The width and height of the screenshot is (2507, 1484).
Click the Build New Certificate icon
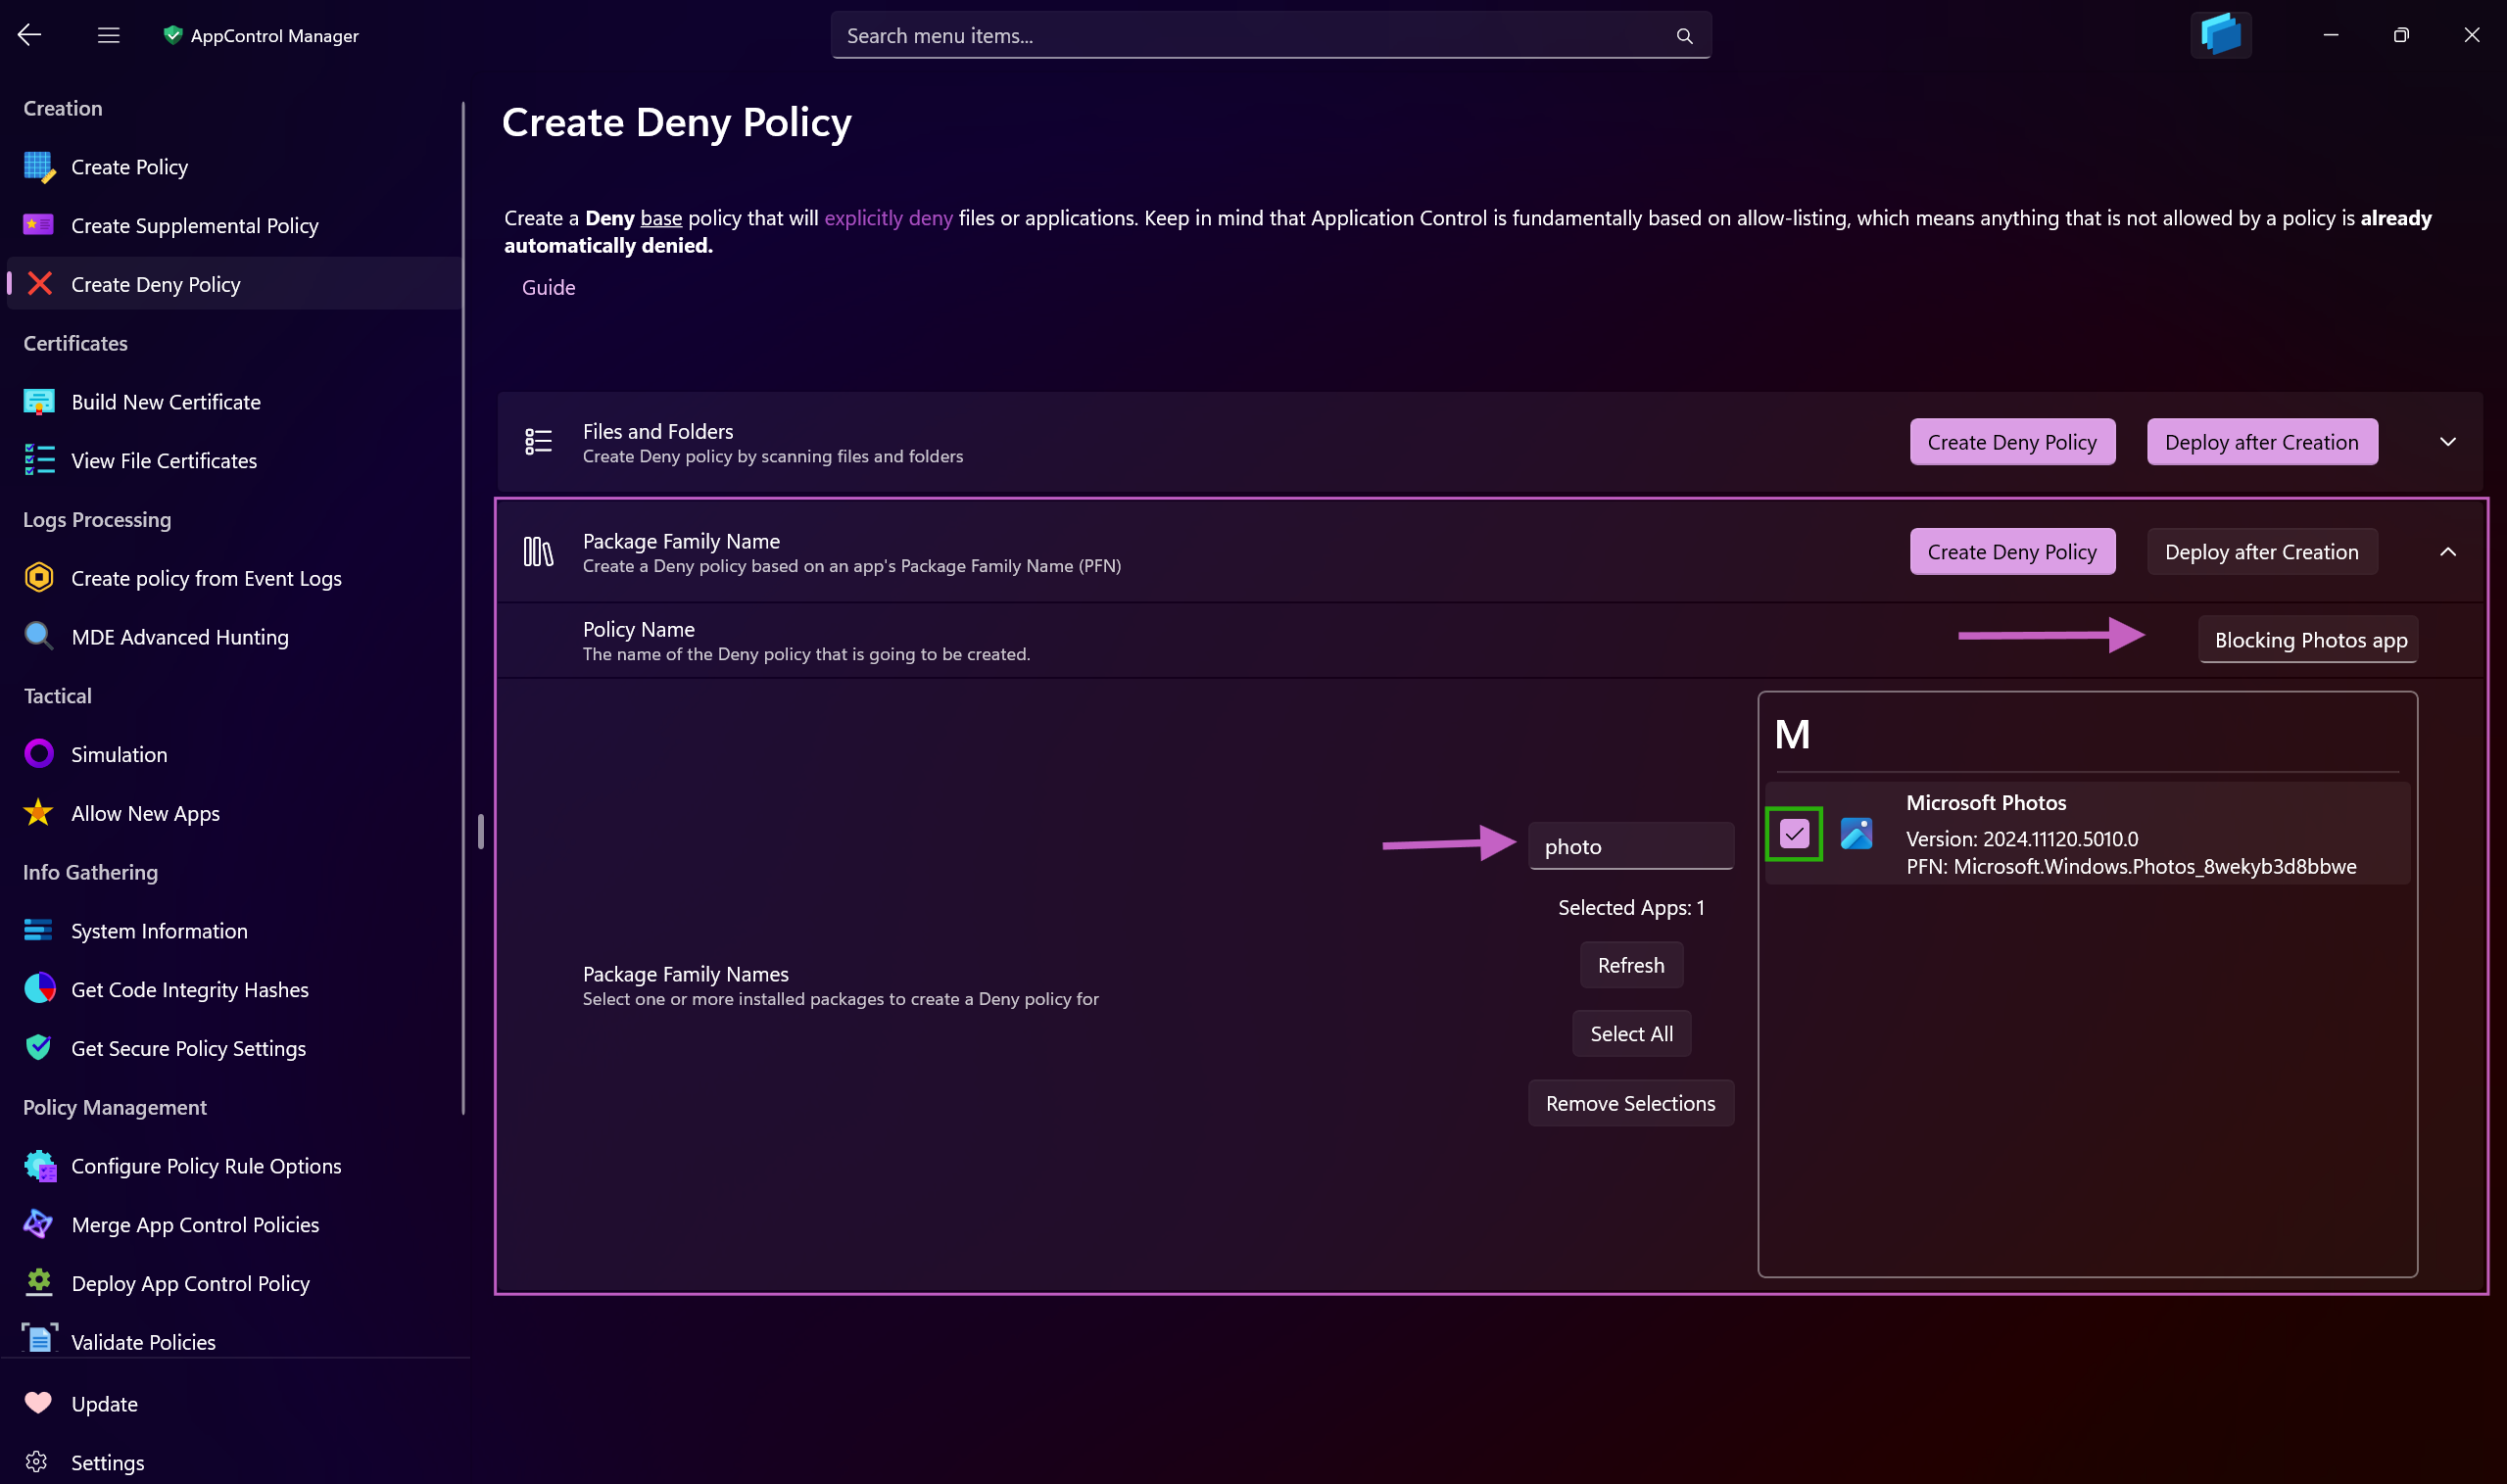pyautogui.click(x=37, y=401)
